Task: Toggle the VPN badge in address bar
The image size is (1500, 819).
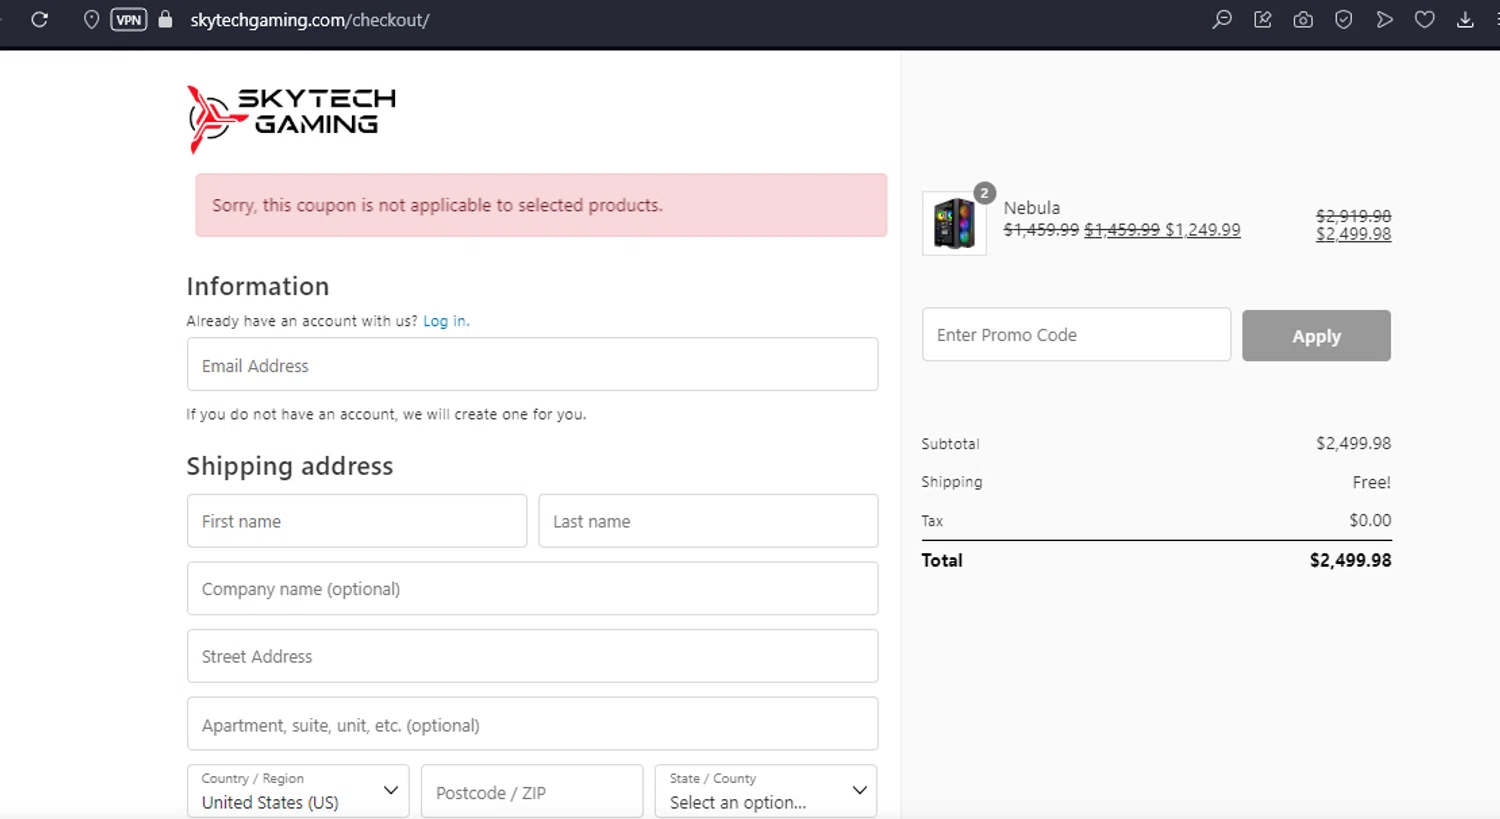Action: [129, 20]
